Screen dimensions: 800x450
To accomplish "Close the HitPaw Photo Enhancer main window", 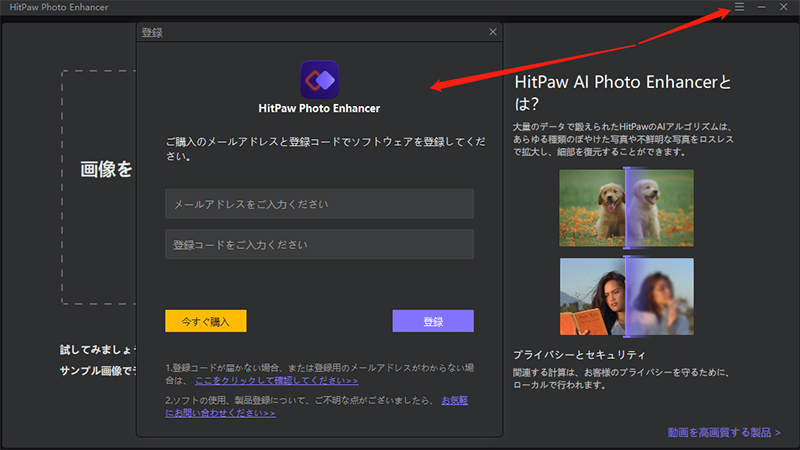I will (x=784, y=7).
